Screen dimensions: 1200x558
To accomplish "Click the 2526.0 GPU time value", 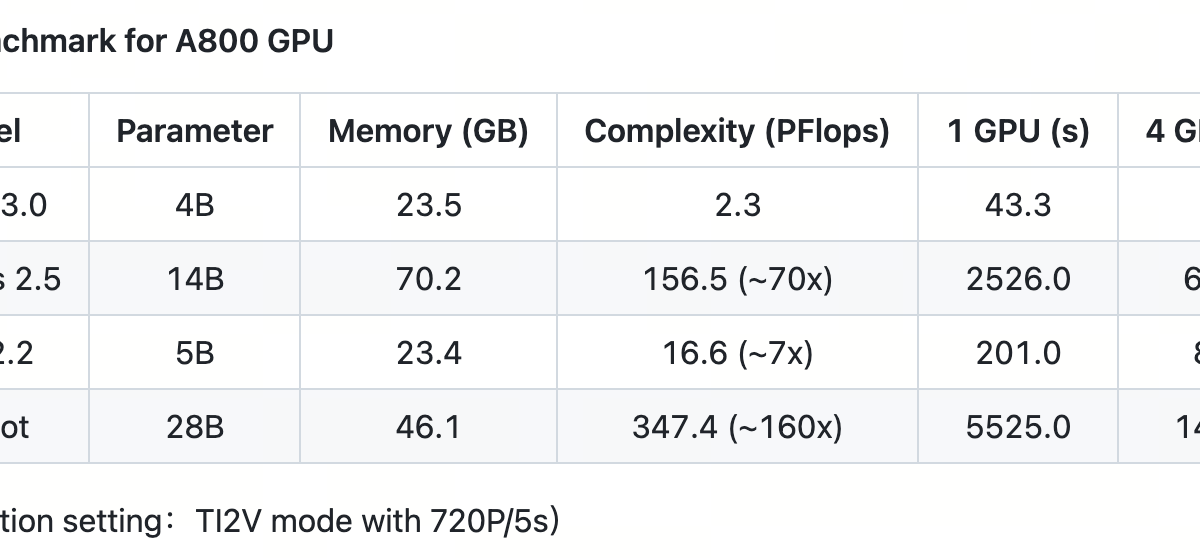I will [x=1018, y=279].
